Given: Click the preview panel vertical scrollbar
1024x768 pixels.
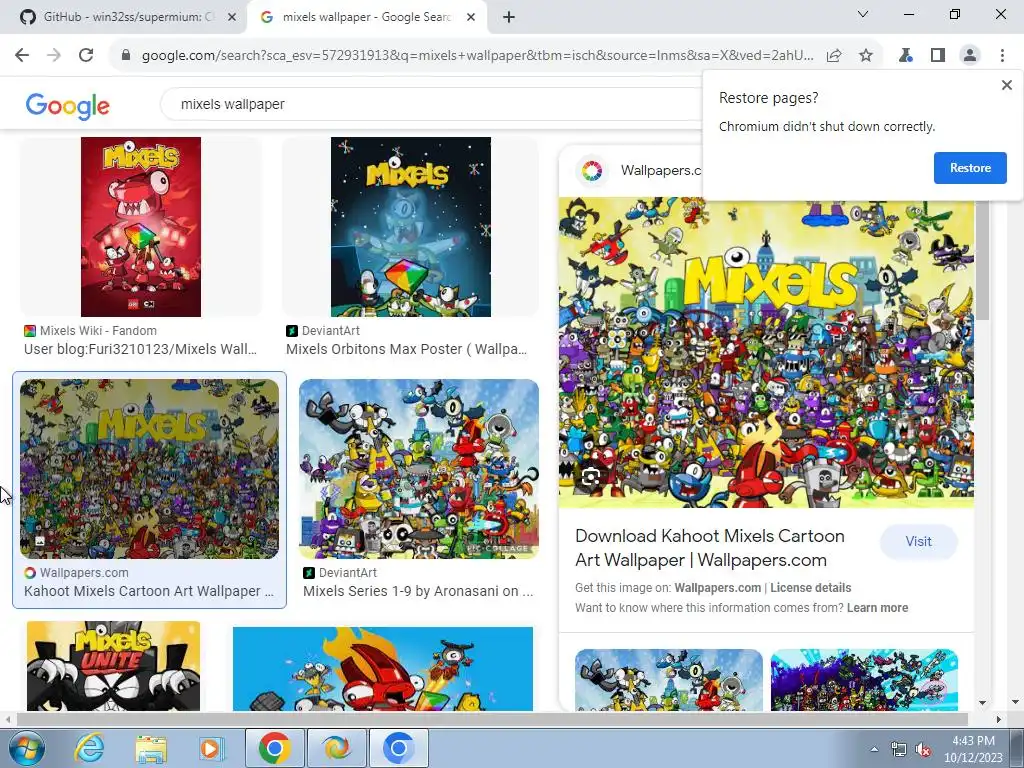Looking at the screenshot, I should click(x=983, y=261).
